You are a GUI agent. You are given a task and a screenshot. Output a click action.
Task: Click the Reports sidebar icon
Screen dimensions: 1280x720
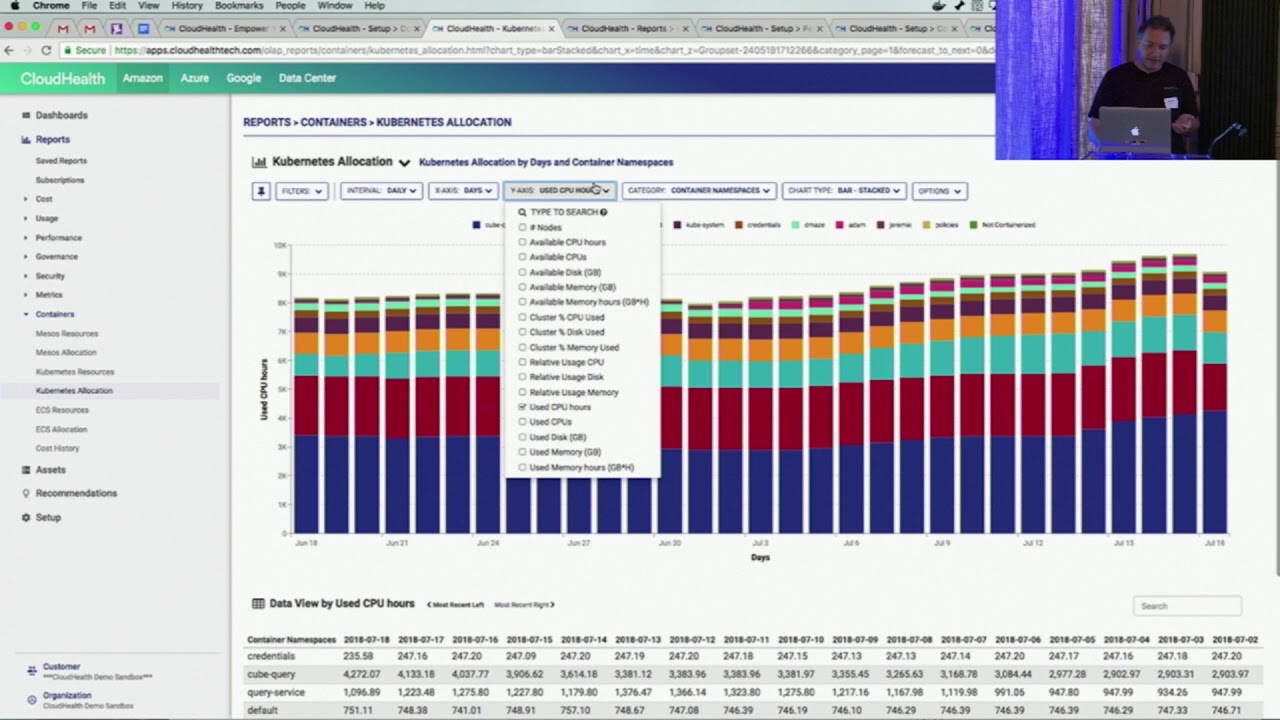[x=26, y=140]
